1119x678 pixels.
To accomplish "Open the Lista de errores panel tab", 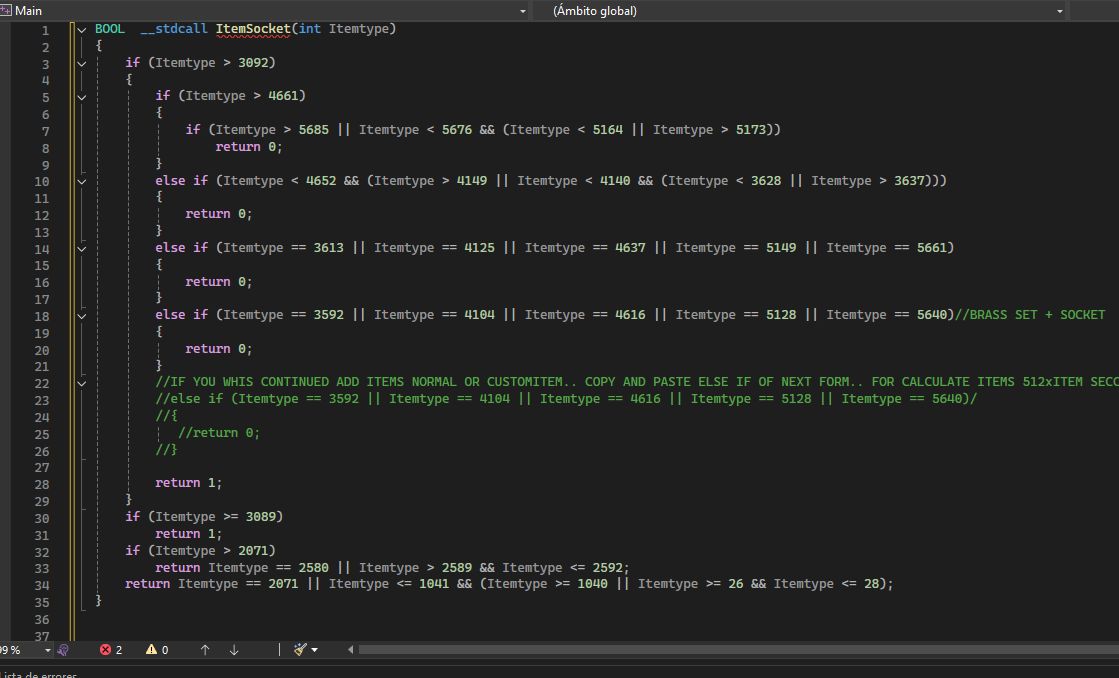I will tap(38, 673).
